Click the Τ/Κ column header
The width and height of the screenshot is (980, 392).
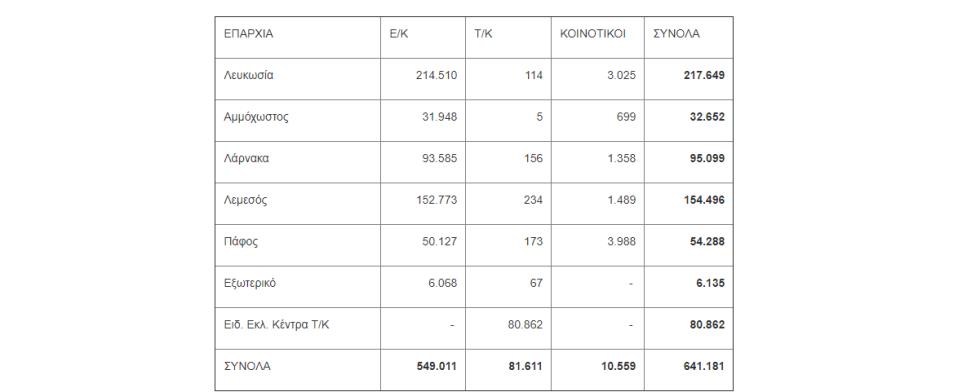coord(483,34)
